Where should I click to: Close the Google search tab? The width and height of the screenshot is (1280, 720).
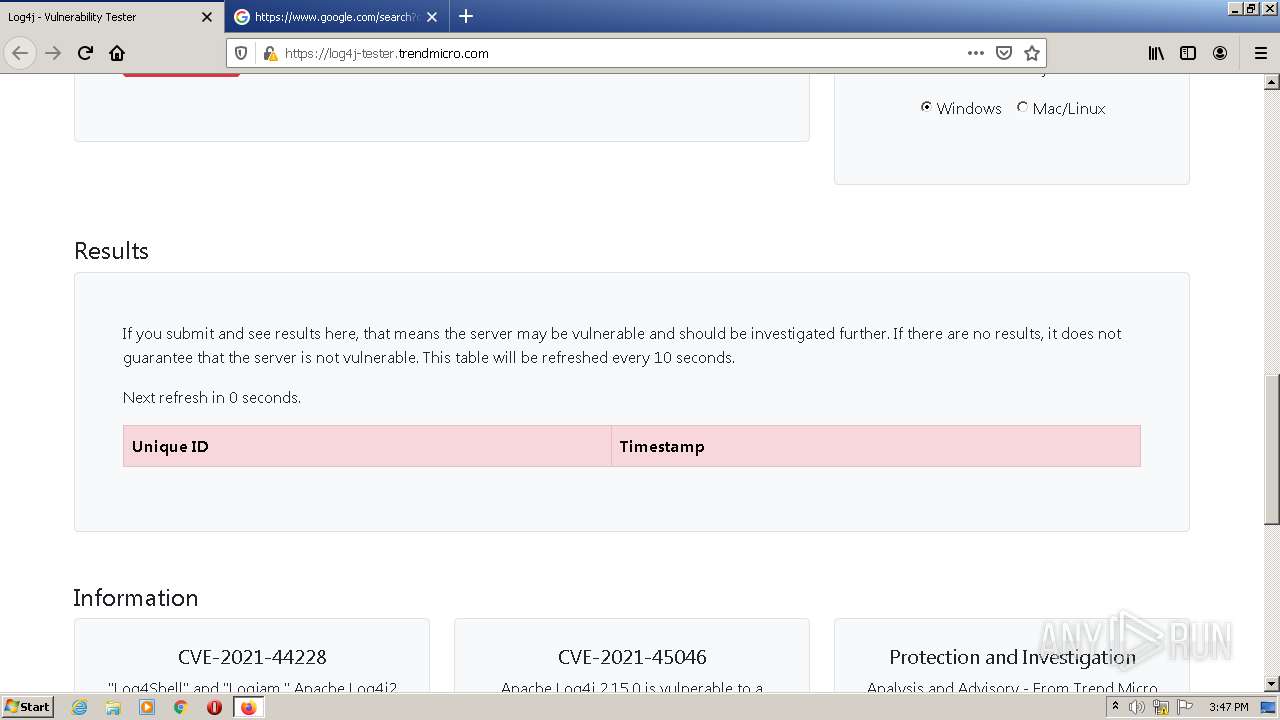[432, 17]
